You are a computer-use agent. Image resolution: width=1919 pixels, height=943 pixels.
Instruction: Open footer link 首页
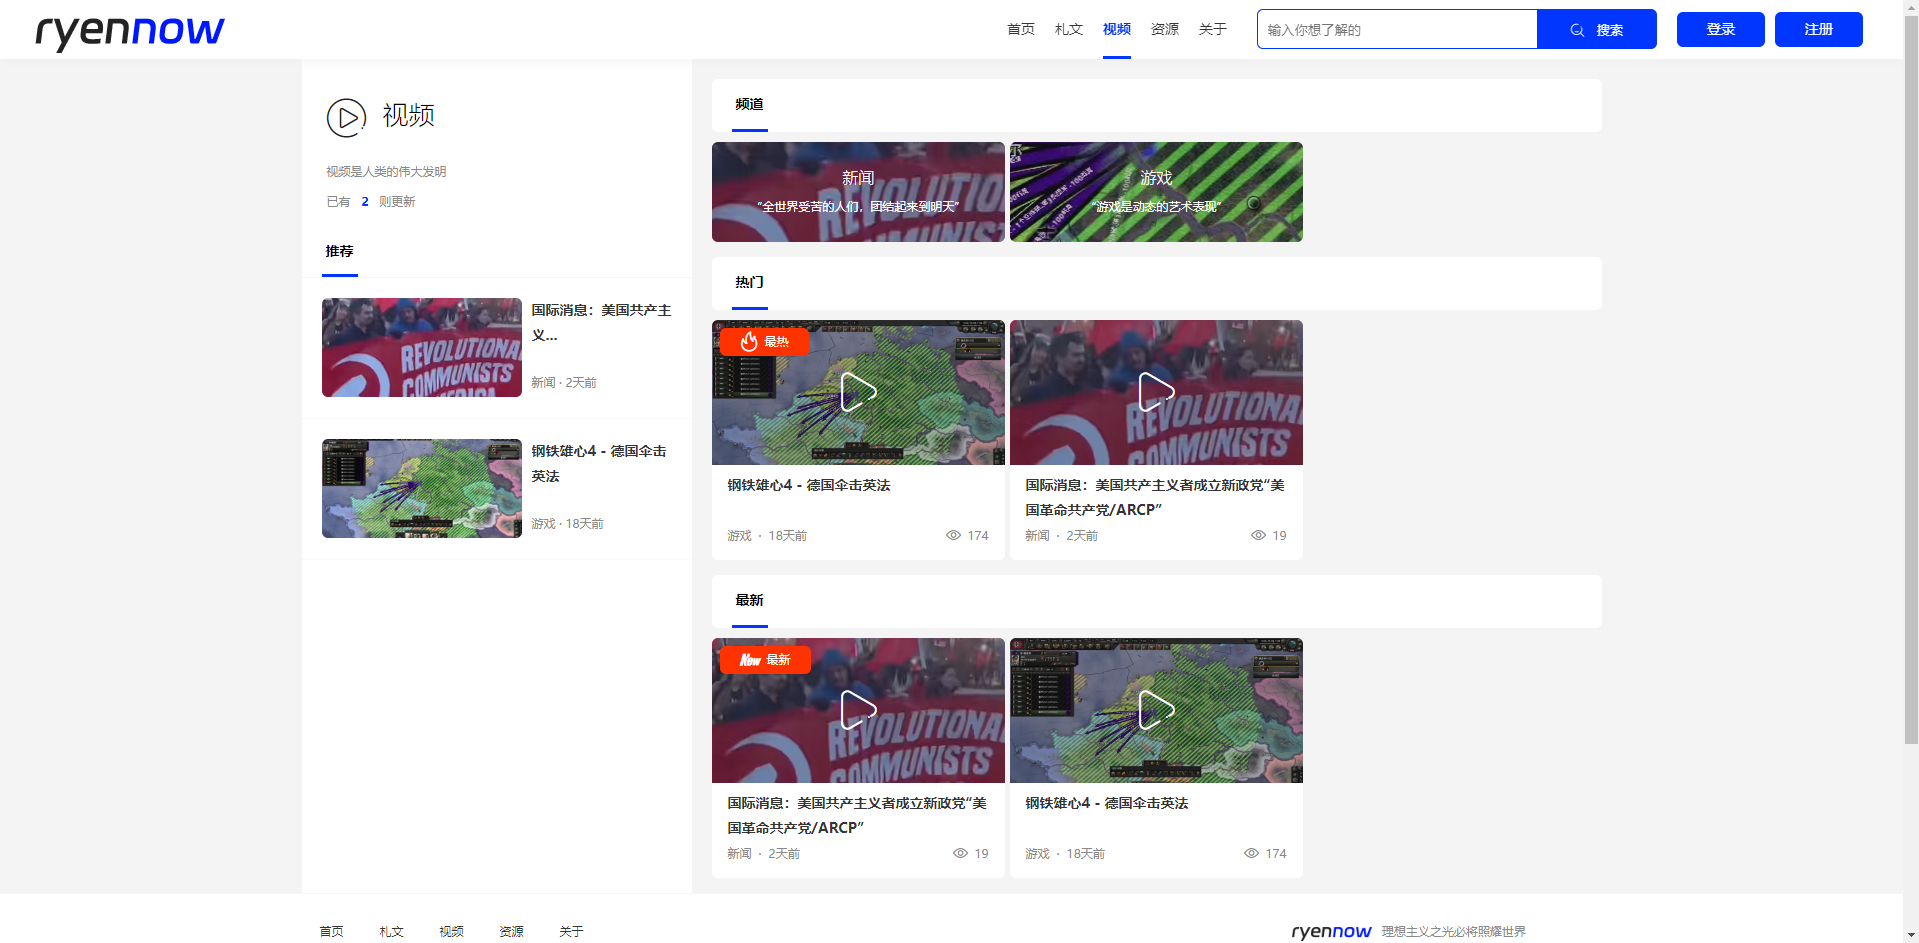click(332, 931)
